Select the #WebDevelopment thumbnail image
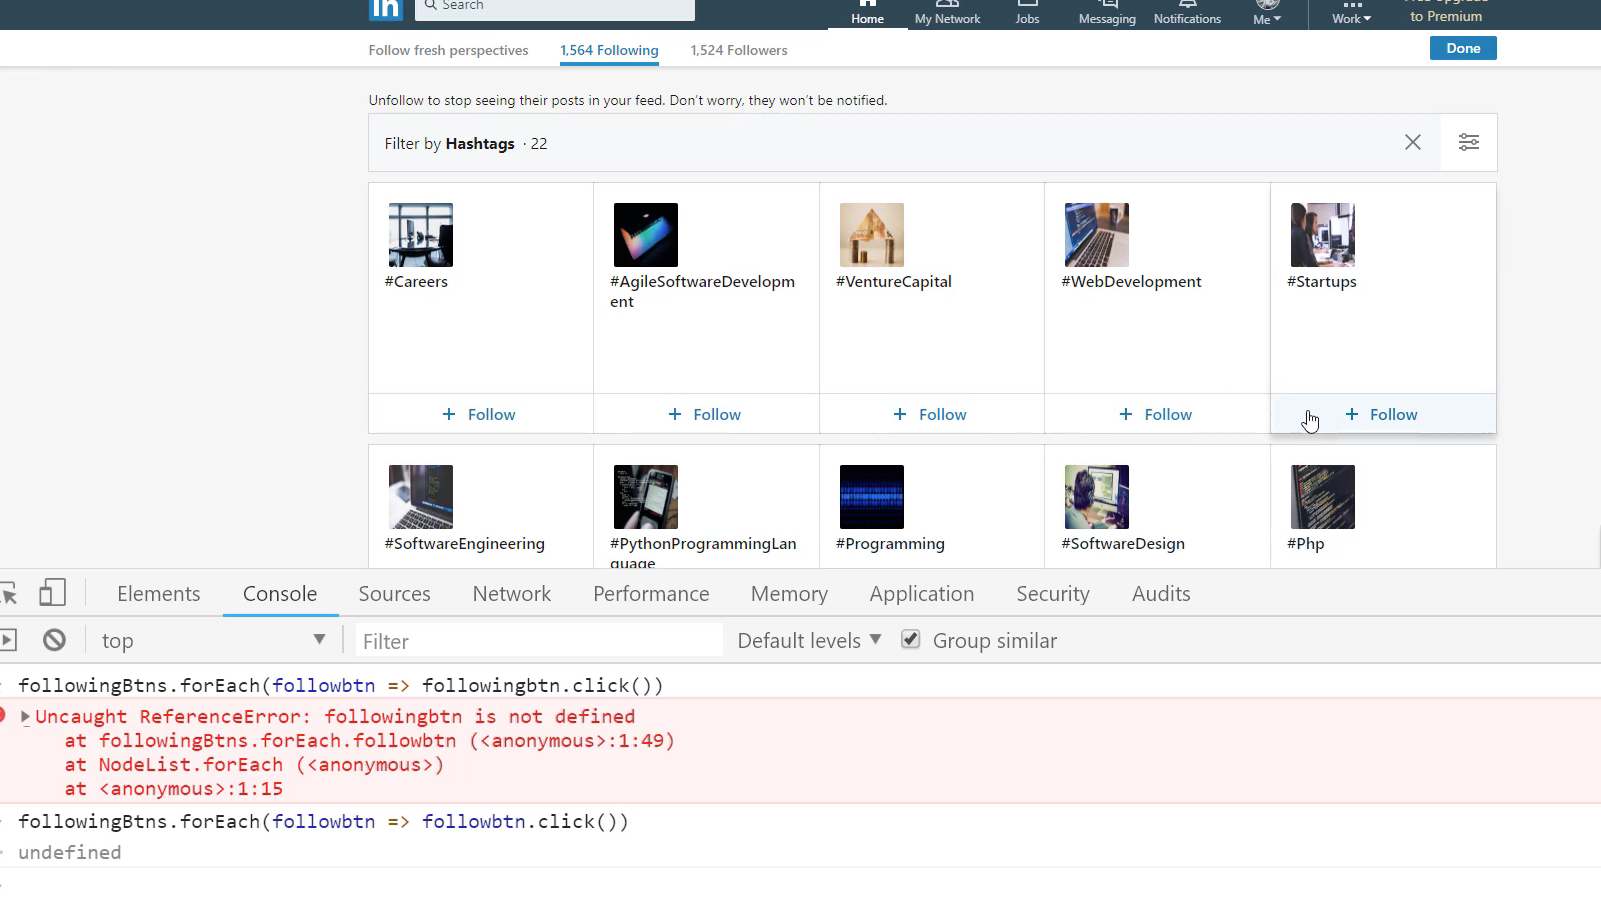The height and width of the screenshot is (897, 1601). (1096, 235)
